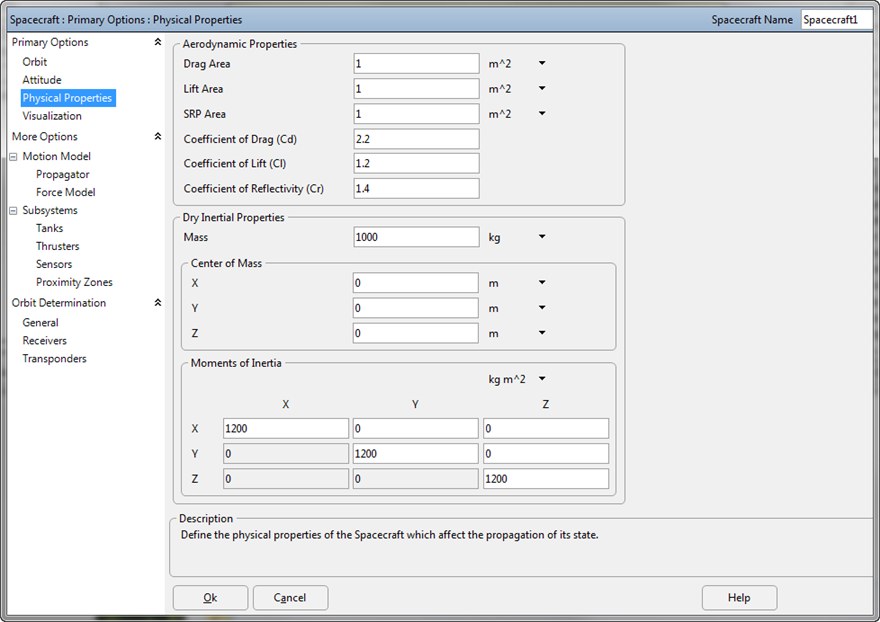Click the Lift Area input field
Screen dimensions: 880x622
(416, 89)
